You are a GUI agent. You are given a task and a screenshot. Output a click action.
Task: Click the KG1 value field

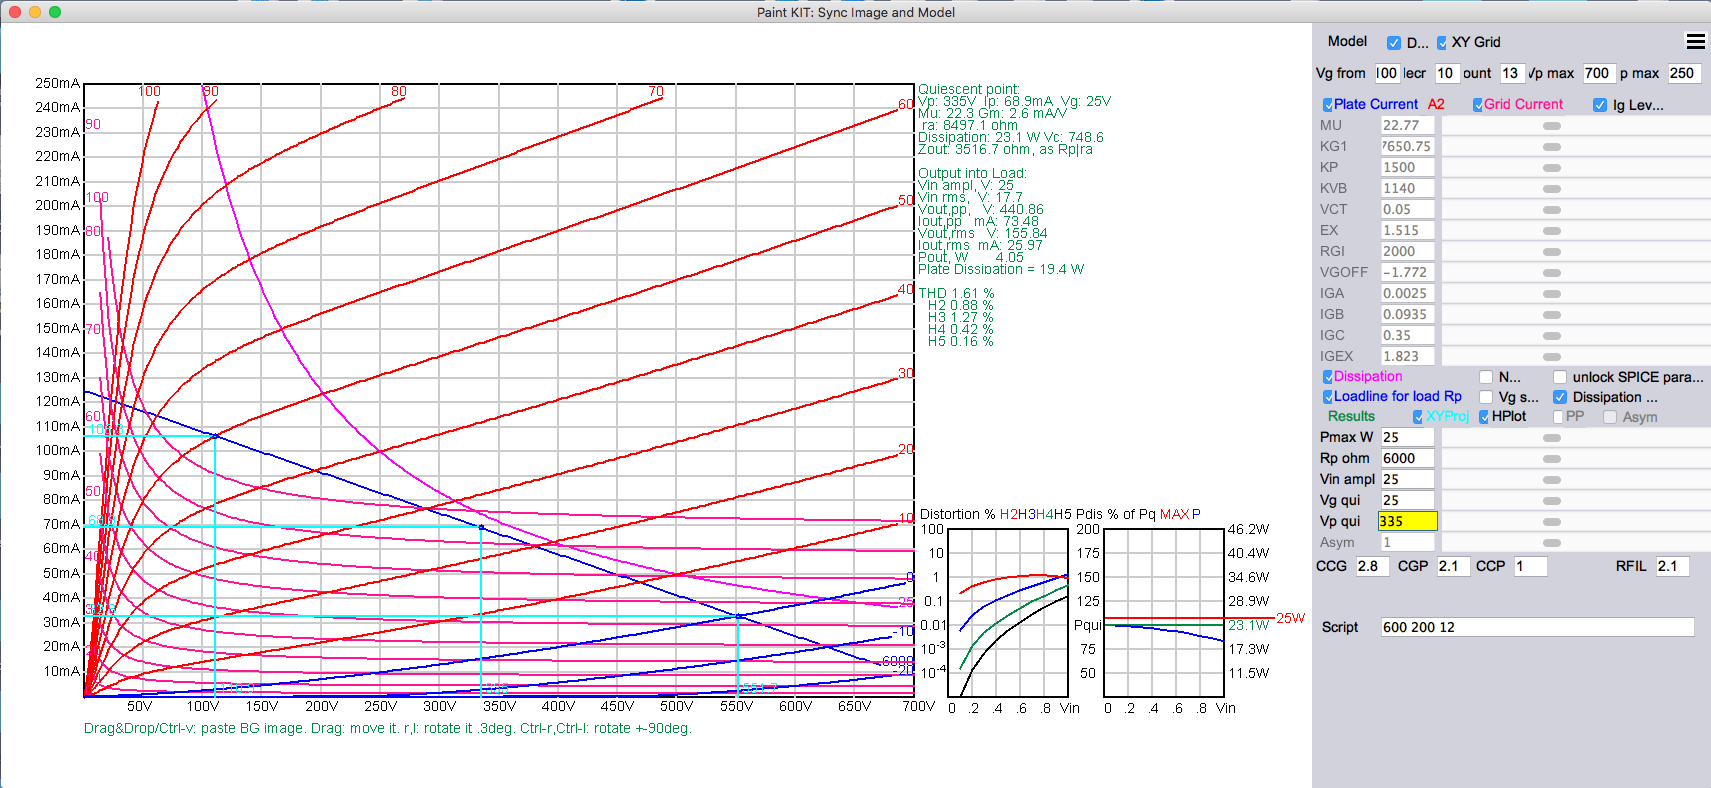coord(1407,146)
